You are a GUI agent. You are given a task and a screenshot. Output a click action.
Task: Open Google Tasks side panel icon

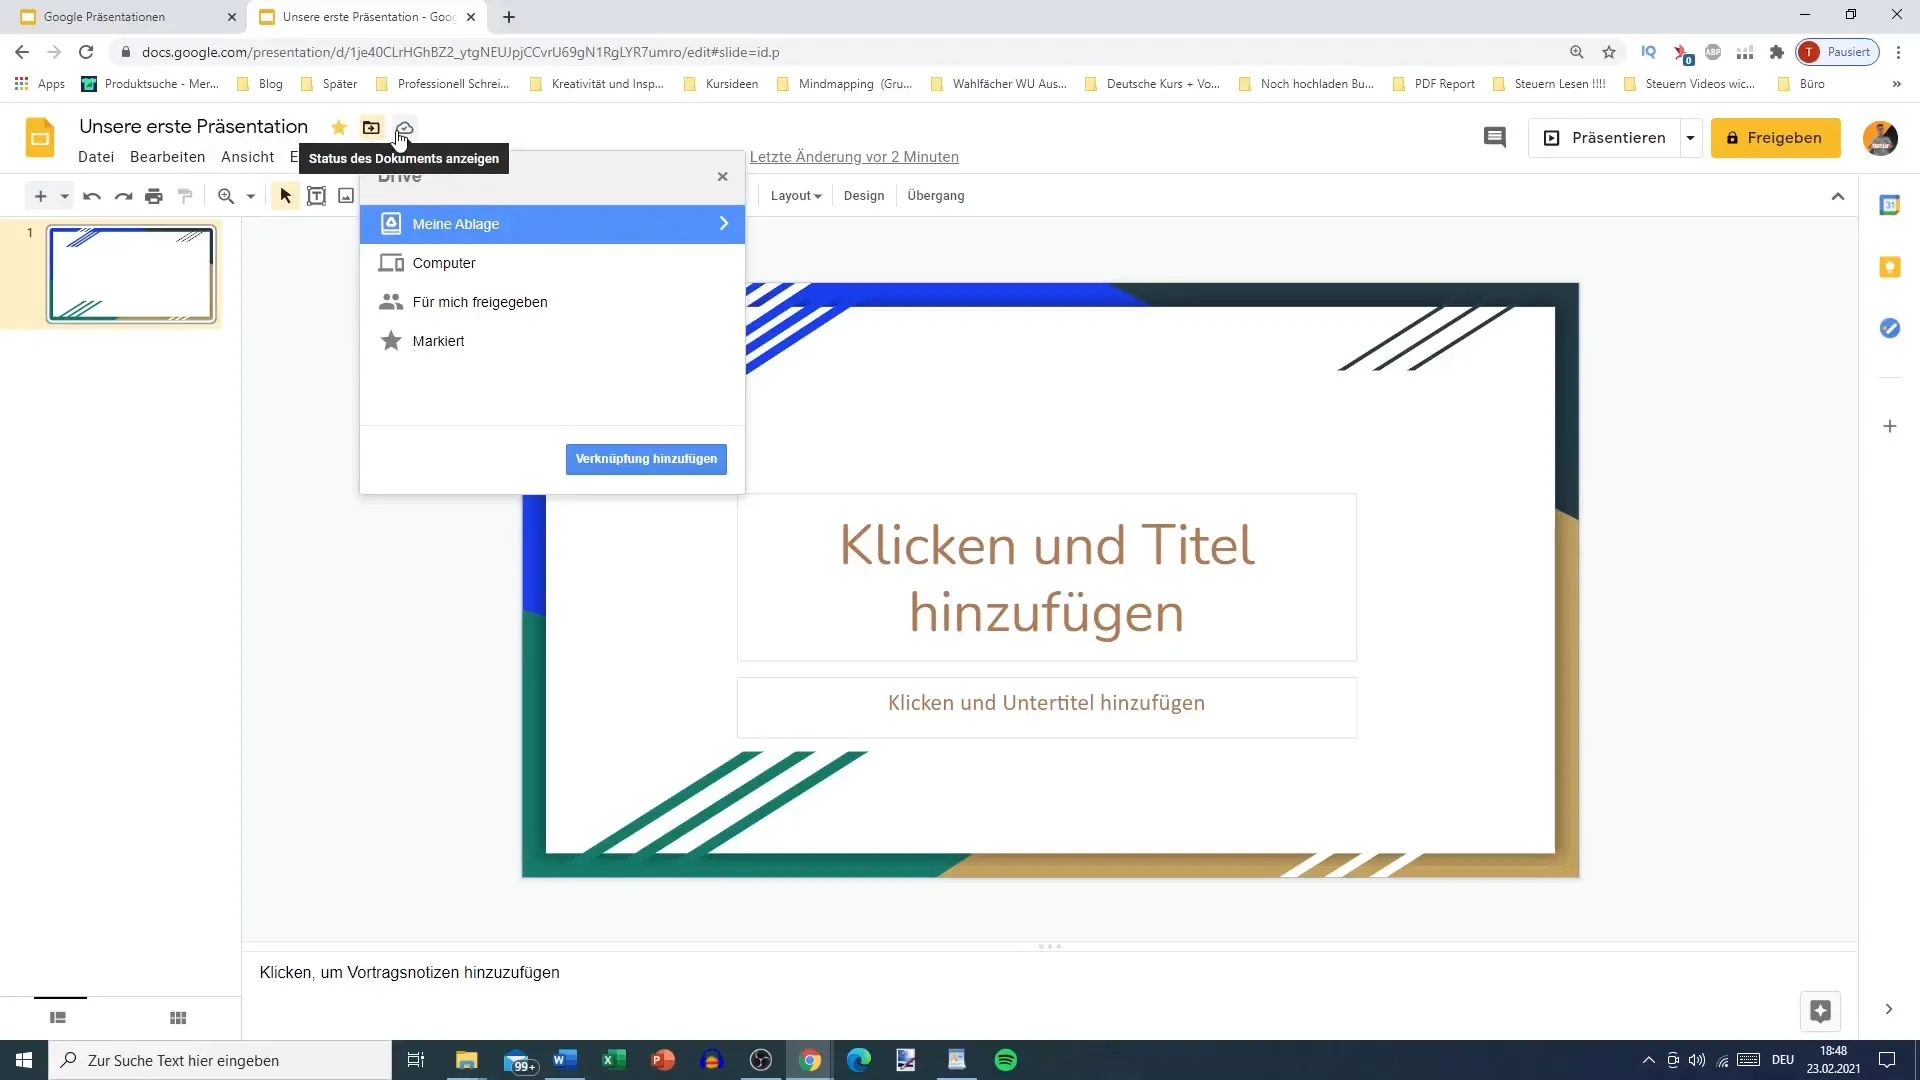tap(1889, 328)
